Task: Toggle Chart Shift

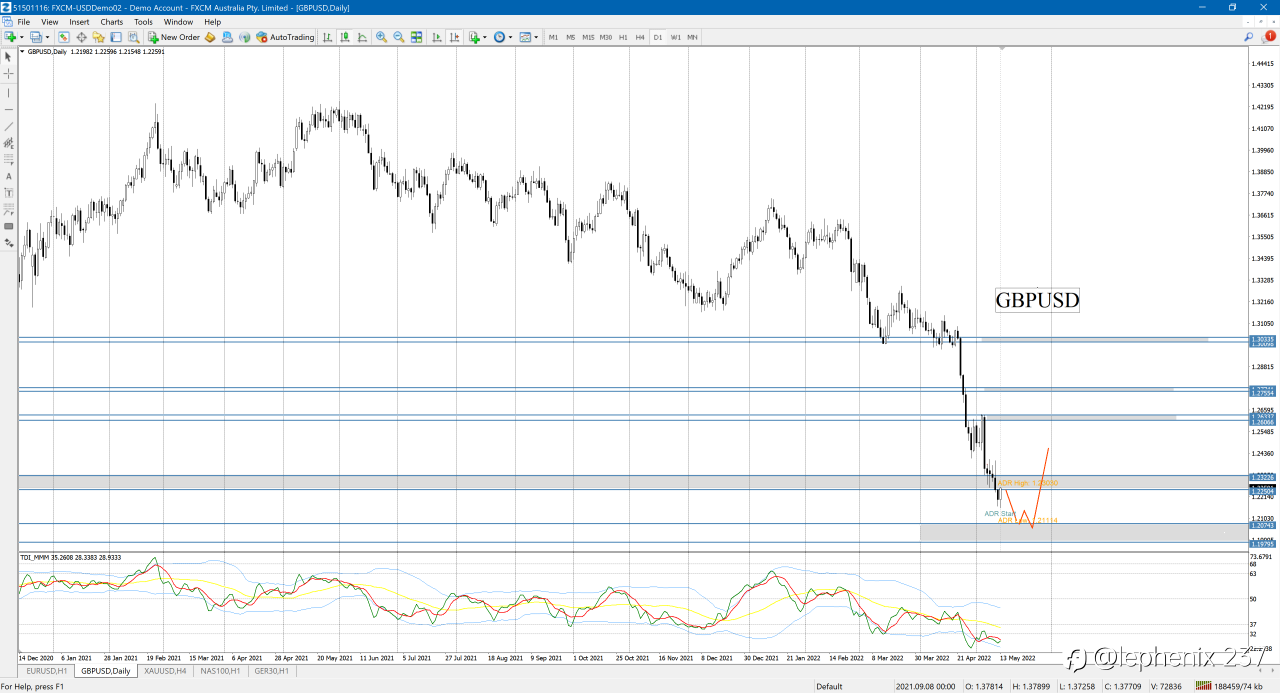Action: click(x=454, y=37)
